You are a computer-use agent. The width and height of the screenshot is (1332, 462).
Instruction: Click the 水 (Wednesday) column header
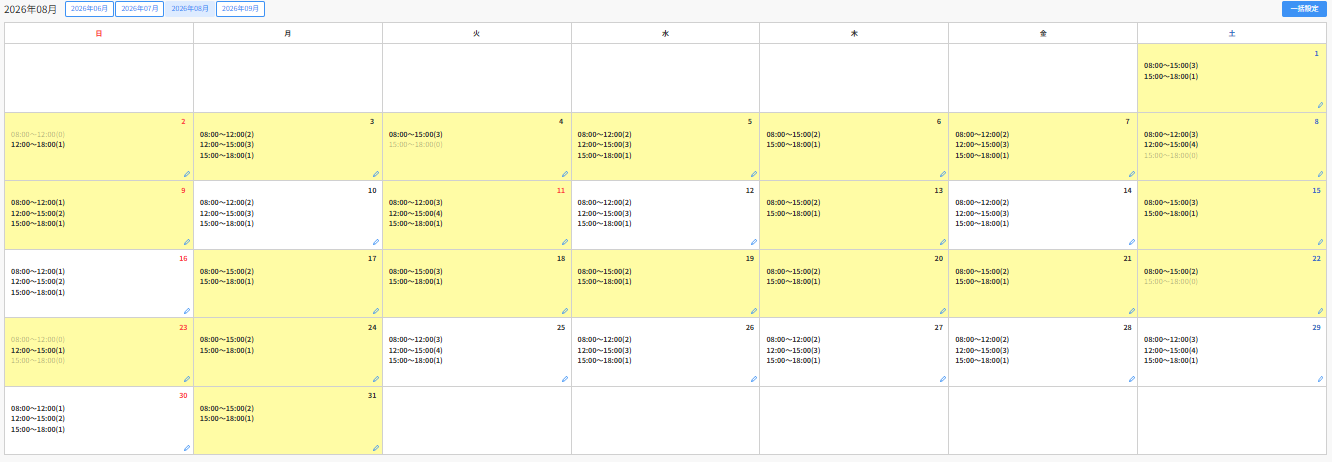[665, 33]
